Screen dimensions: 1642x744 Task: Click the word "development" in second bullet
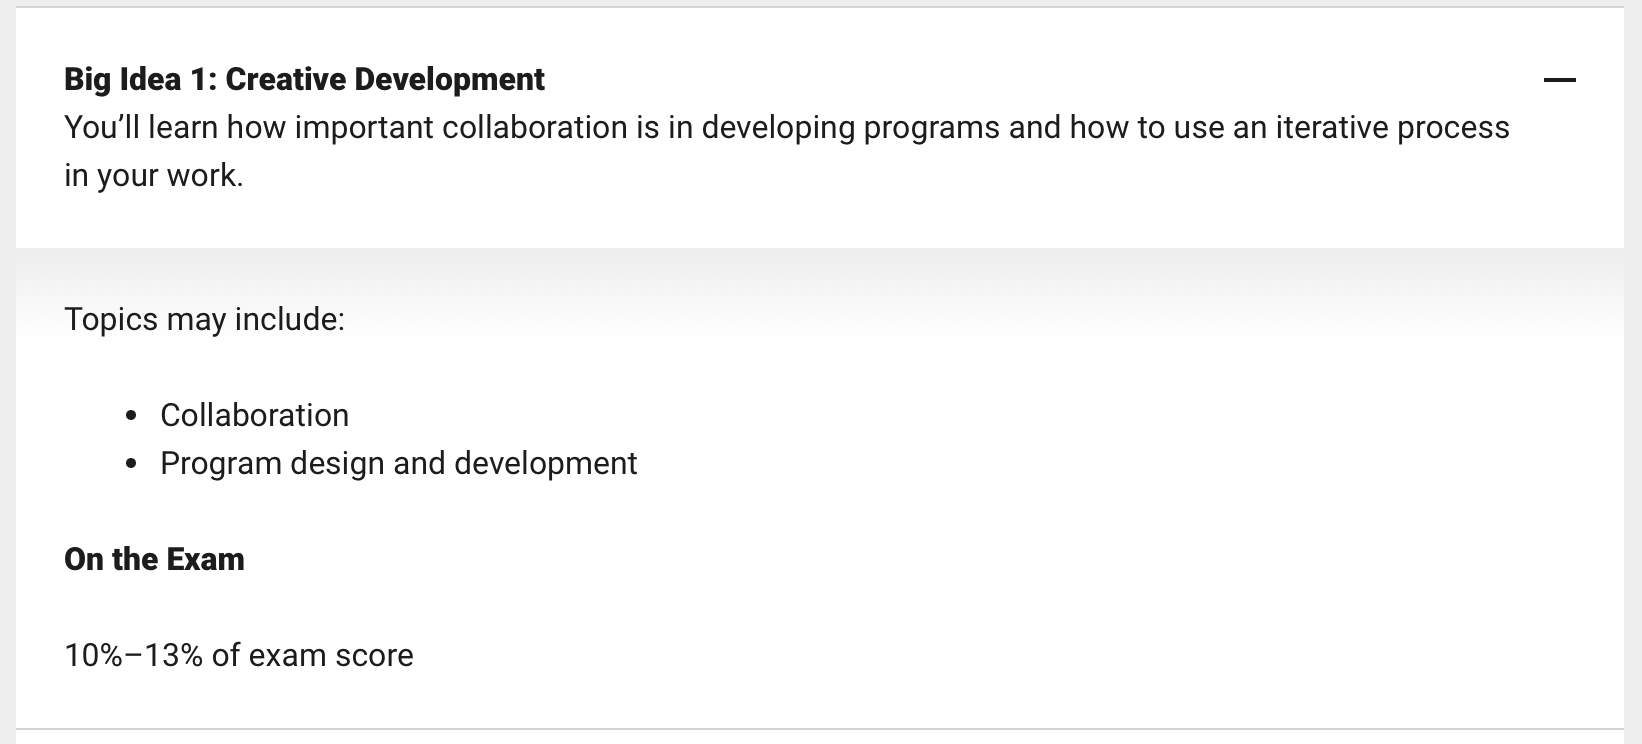pyautogui.click(x=545, y=463)
